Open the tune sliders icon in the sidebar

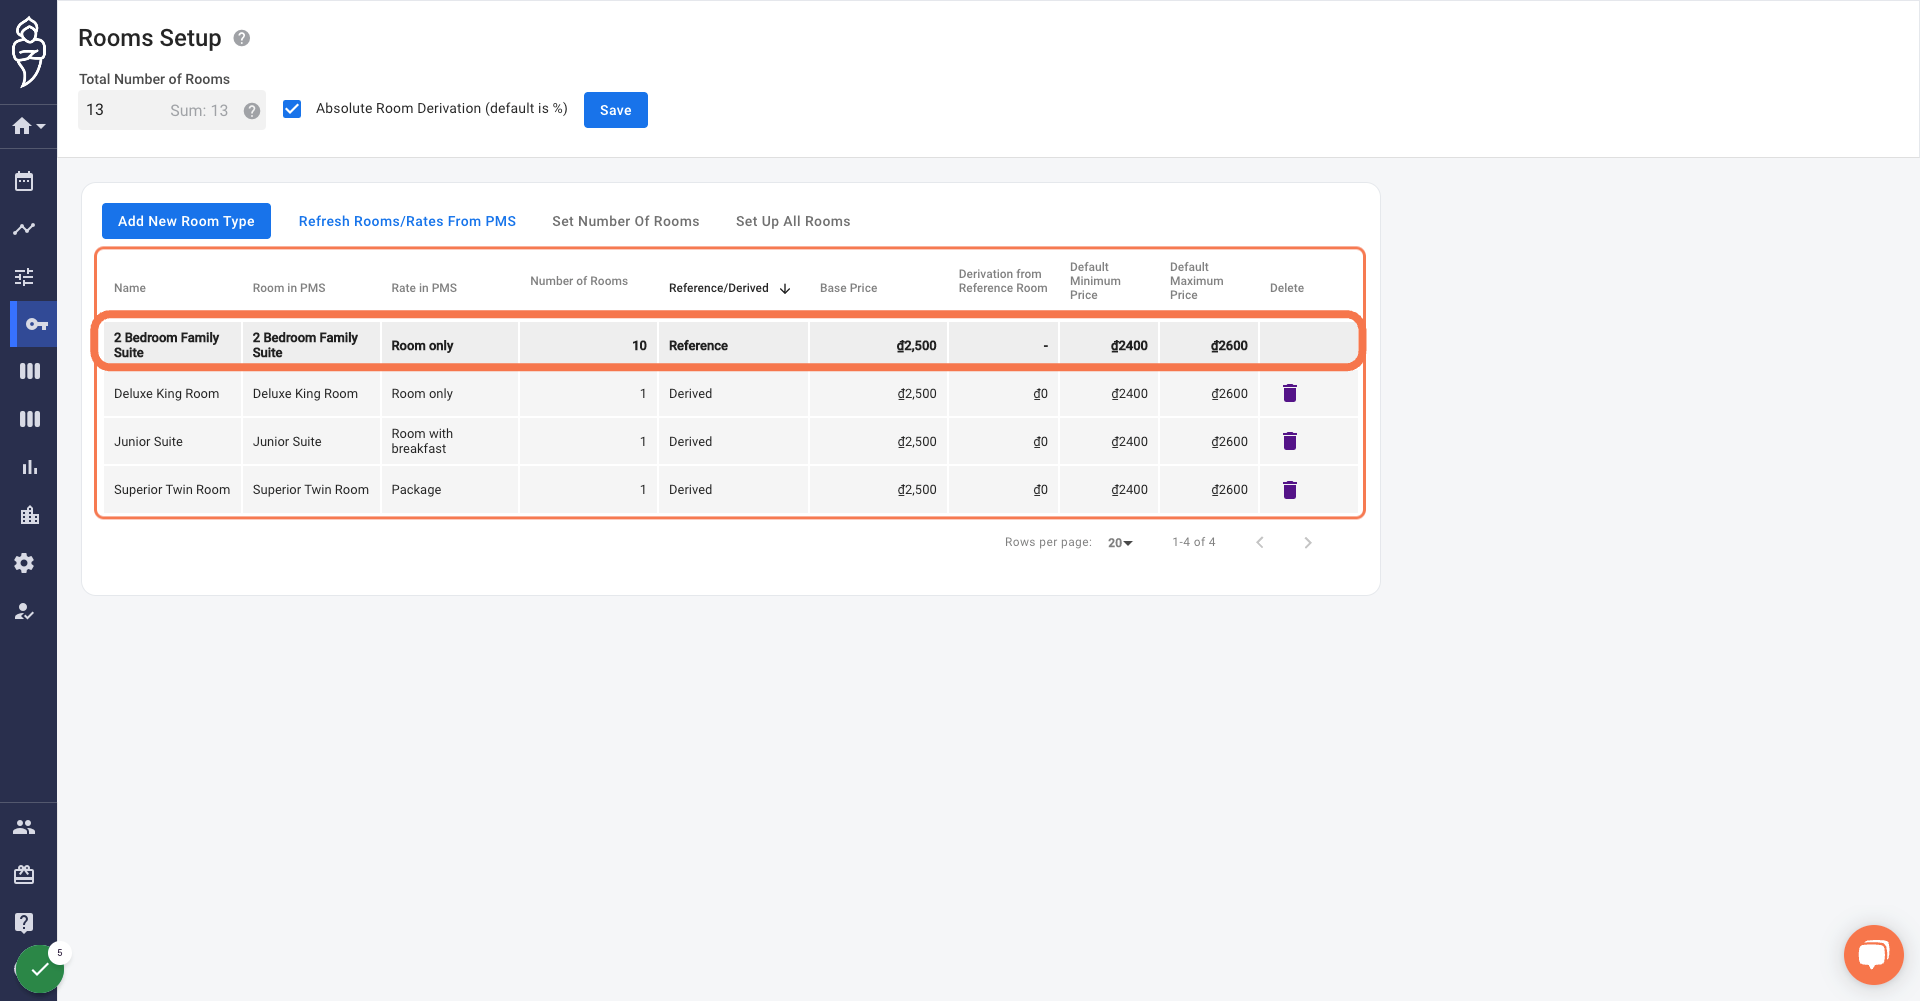pos(24,277)
